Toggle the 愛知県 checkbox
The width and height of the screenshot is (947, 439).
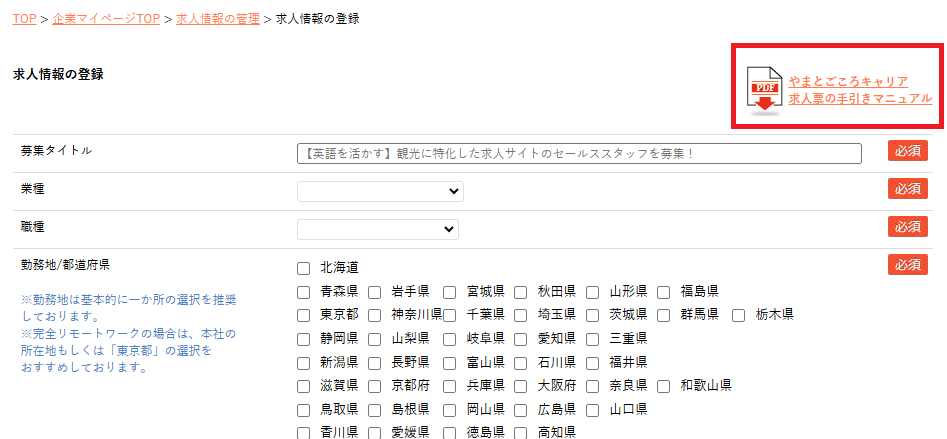(521, 339)
